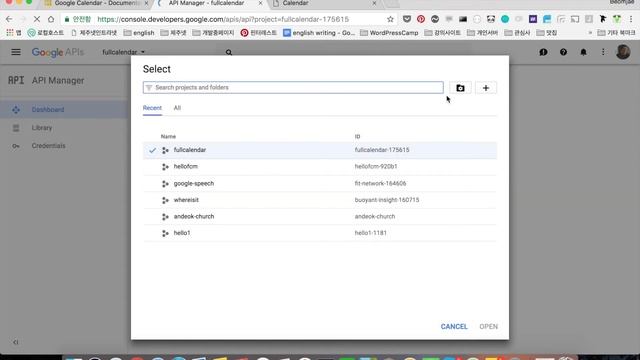Click the plus icon to create project
Image resolution: width=640 pixels, height=360 pixels.
coord(486,88)
